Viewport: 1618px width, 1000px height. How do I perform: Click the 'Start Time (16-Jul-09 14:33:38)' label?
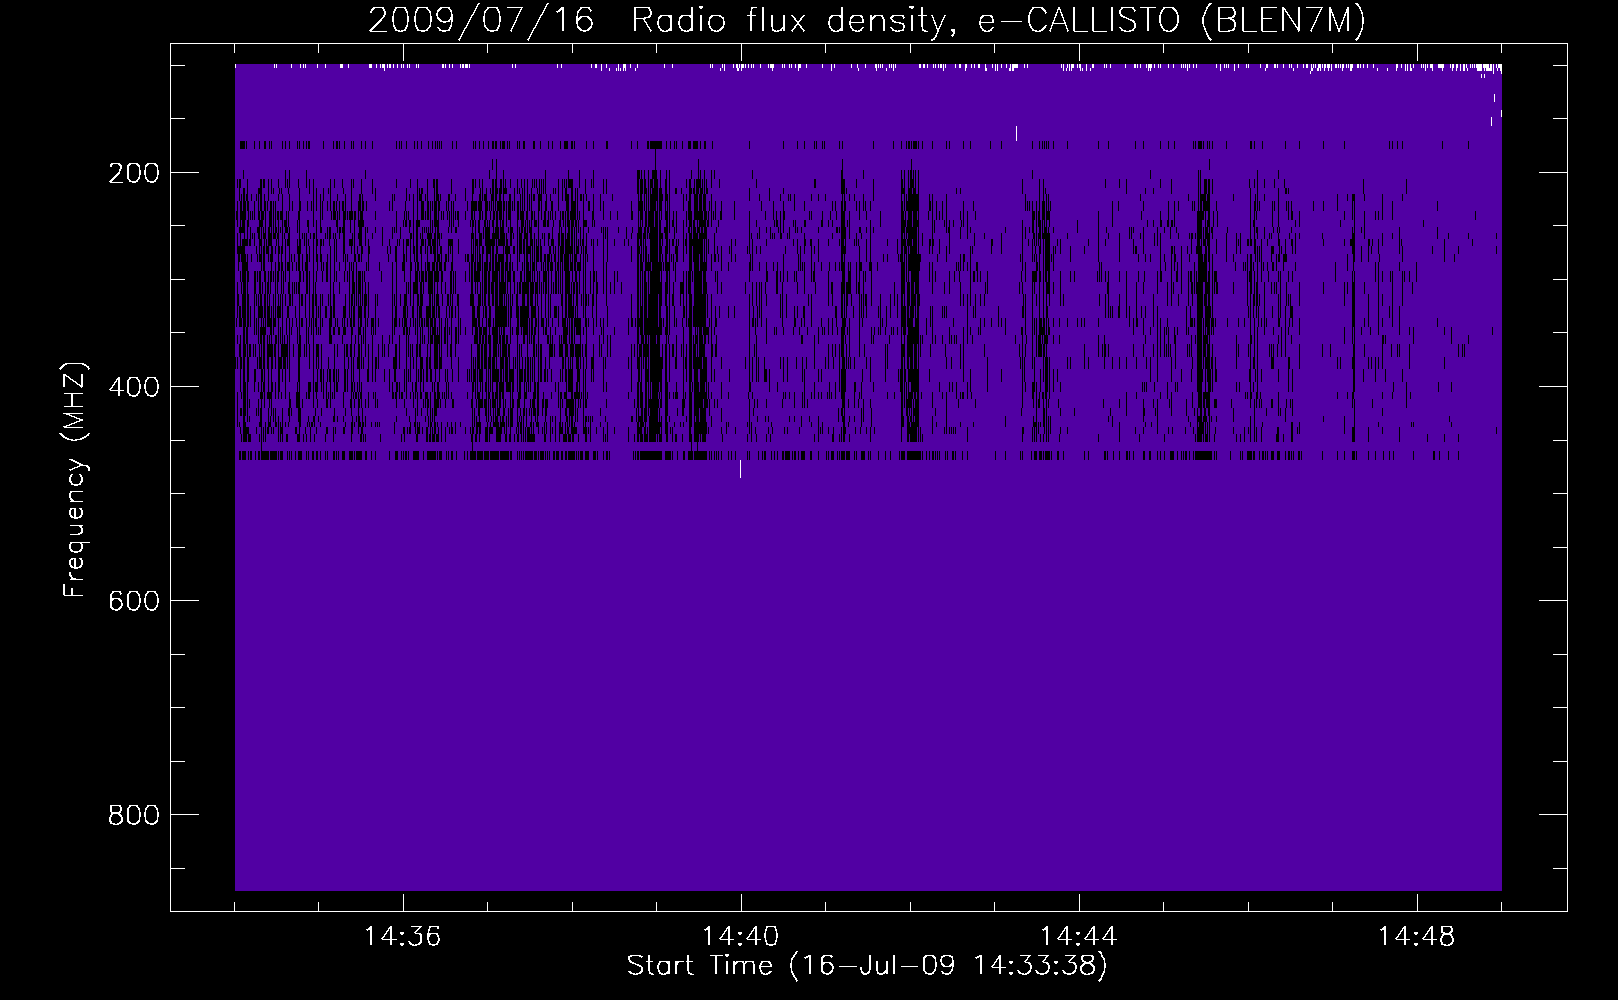[x=867, y=966]
